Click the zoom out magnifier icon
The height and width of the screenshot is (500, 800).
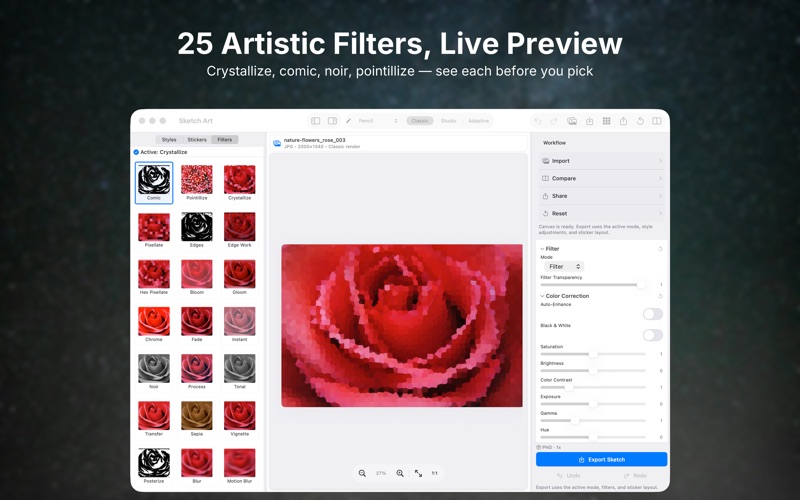click(362, 473)
